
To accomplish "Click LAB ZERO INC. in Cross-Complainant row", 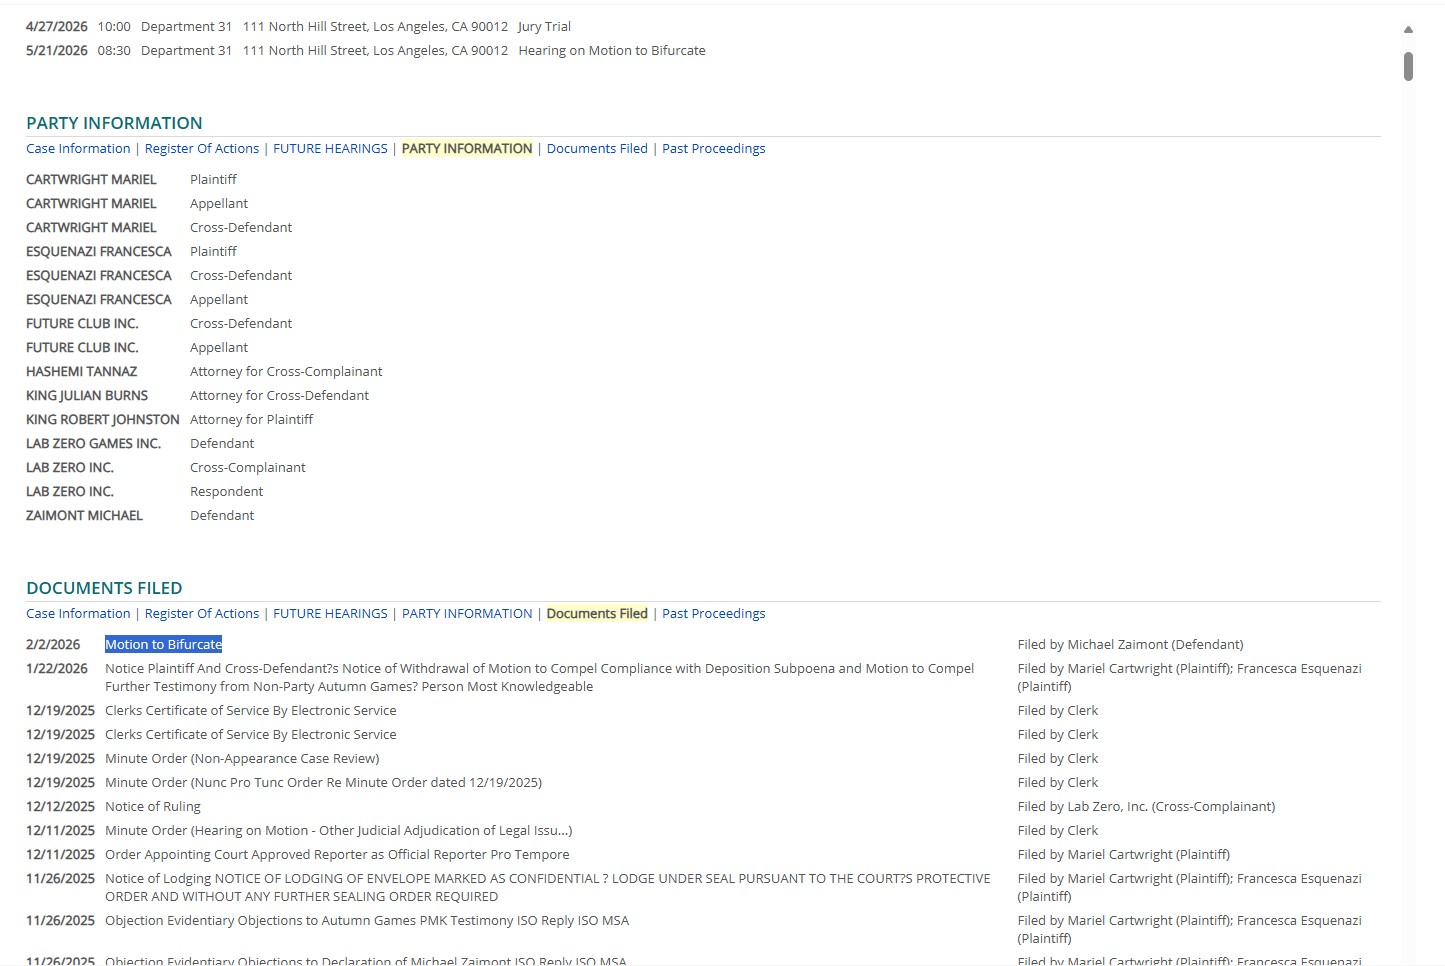I will tap(70, 468).
